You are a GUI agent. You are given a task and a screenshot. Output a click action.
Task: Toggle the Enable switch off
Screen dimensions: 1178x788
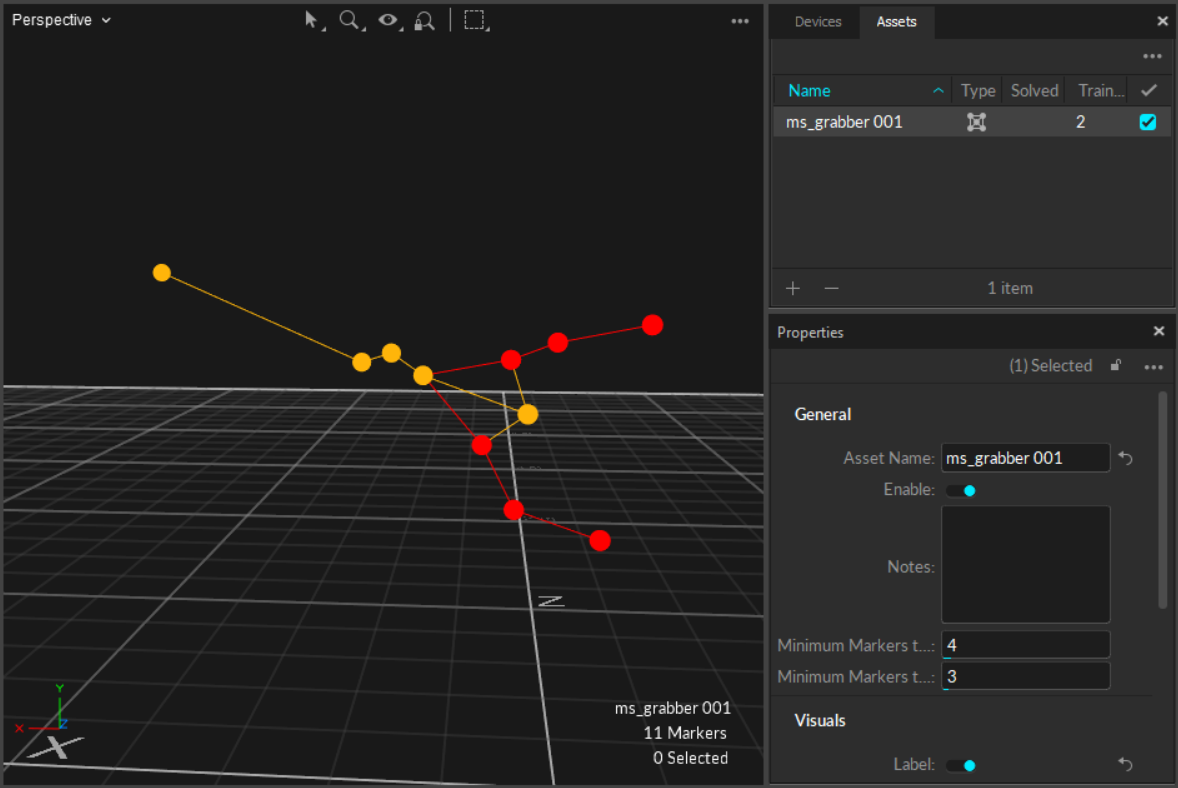point(960,490)
